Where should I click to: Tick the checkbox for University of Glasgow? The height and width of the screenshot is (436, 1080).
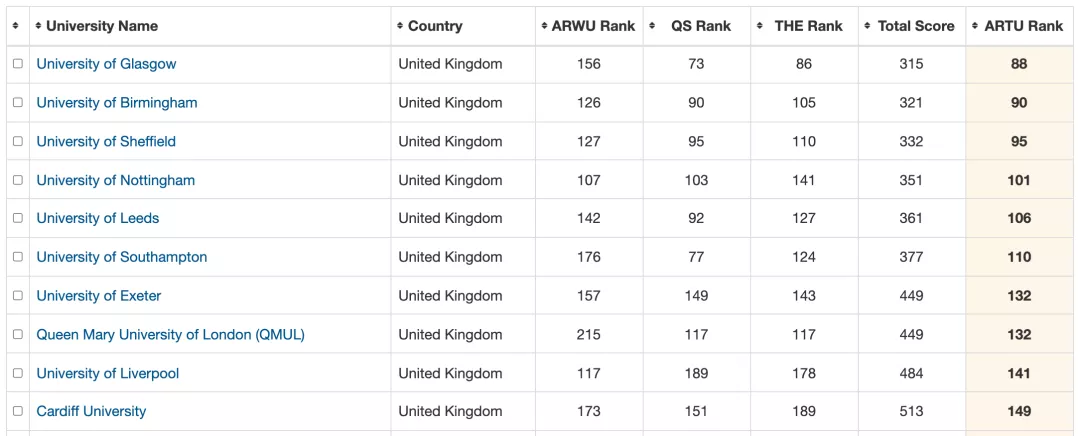[17, 64]
